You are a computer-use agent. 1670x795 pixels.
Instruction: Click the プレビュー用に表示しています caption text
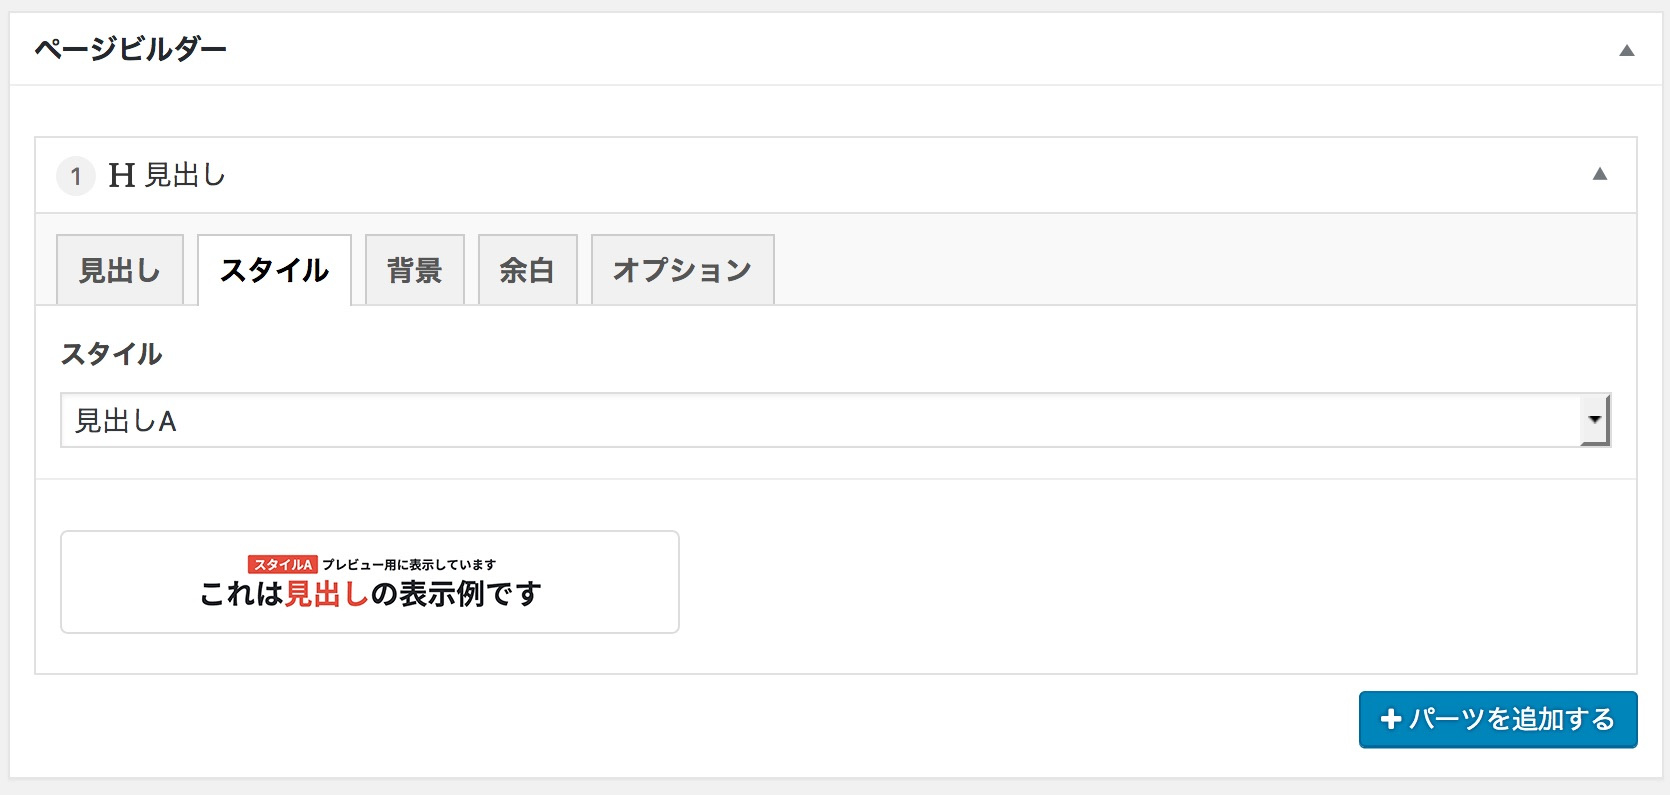click(409, 565)
